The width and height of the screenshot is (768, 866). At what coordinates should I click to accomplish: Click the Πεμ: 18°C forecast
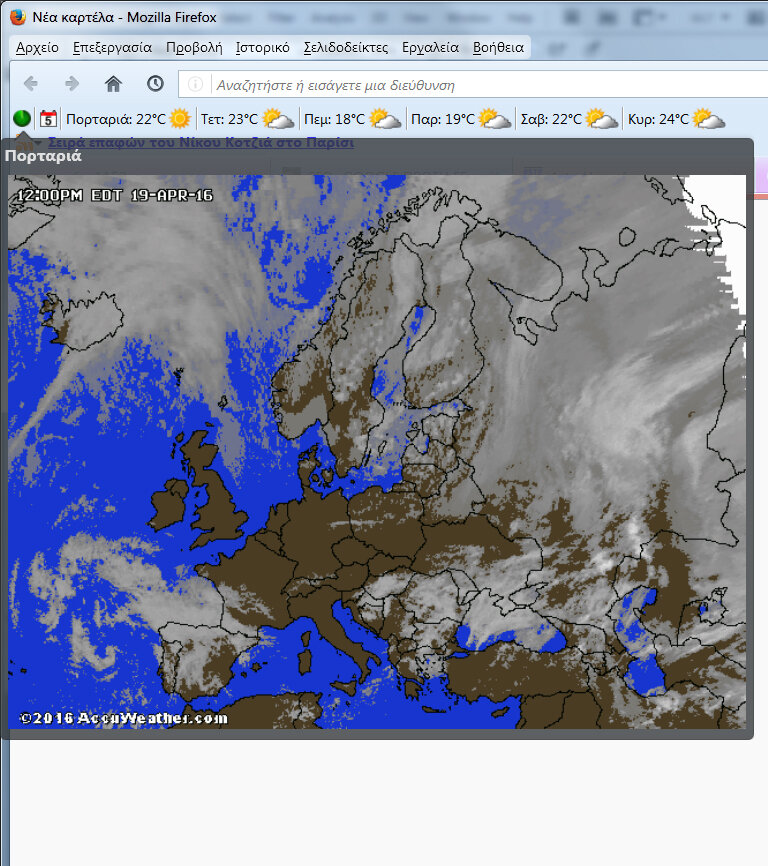[x=335, y=119]
